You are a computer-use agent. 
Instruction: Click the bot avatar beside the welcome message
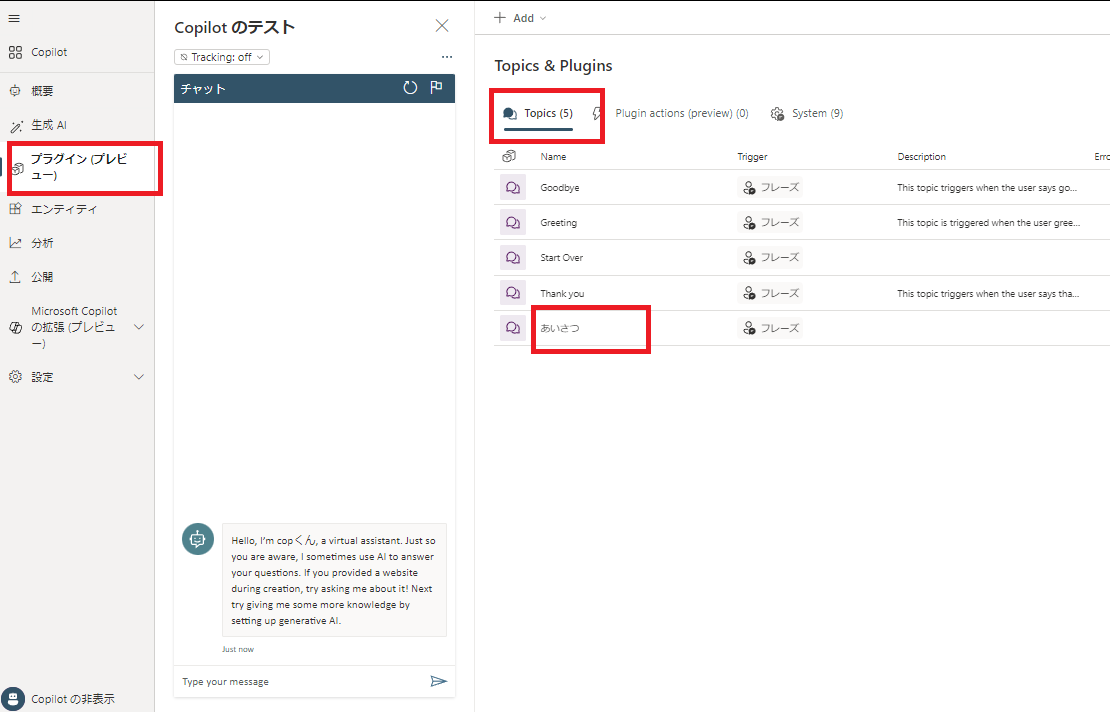[197, 539]
